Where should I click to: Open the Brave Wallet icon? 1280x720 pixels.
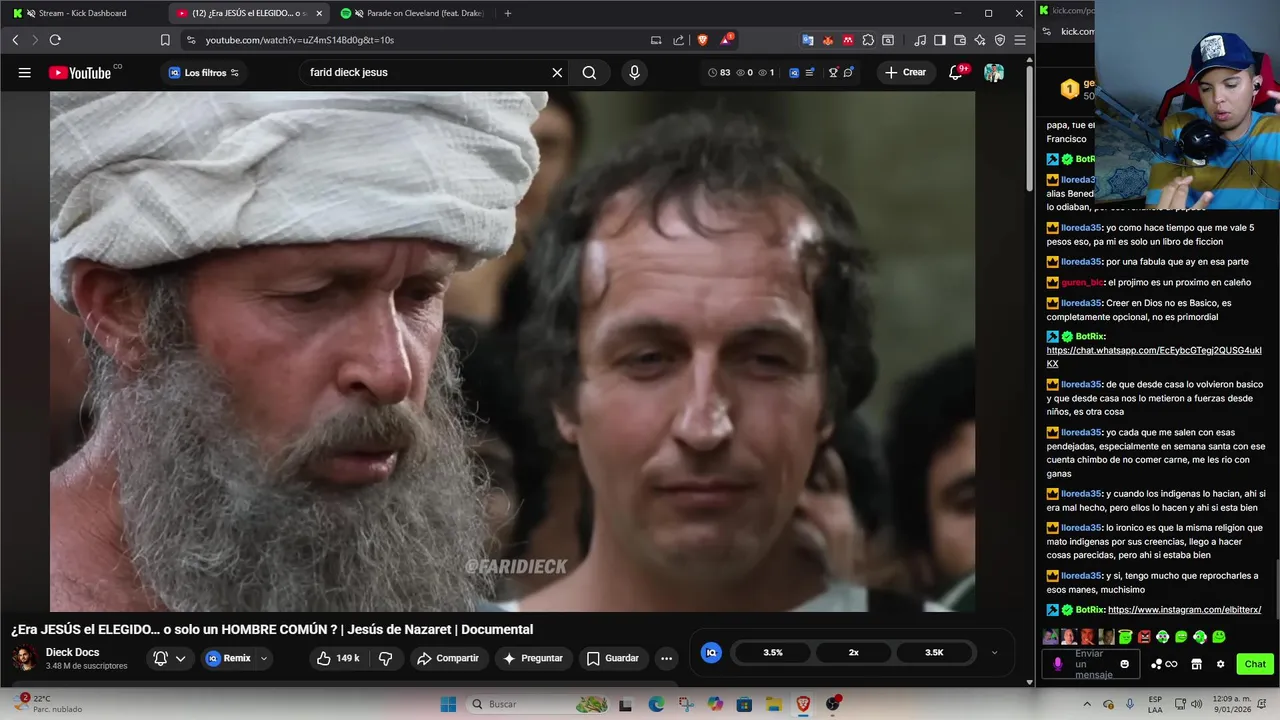pyautogui.click(x=960, y=40)
